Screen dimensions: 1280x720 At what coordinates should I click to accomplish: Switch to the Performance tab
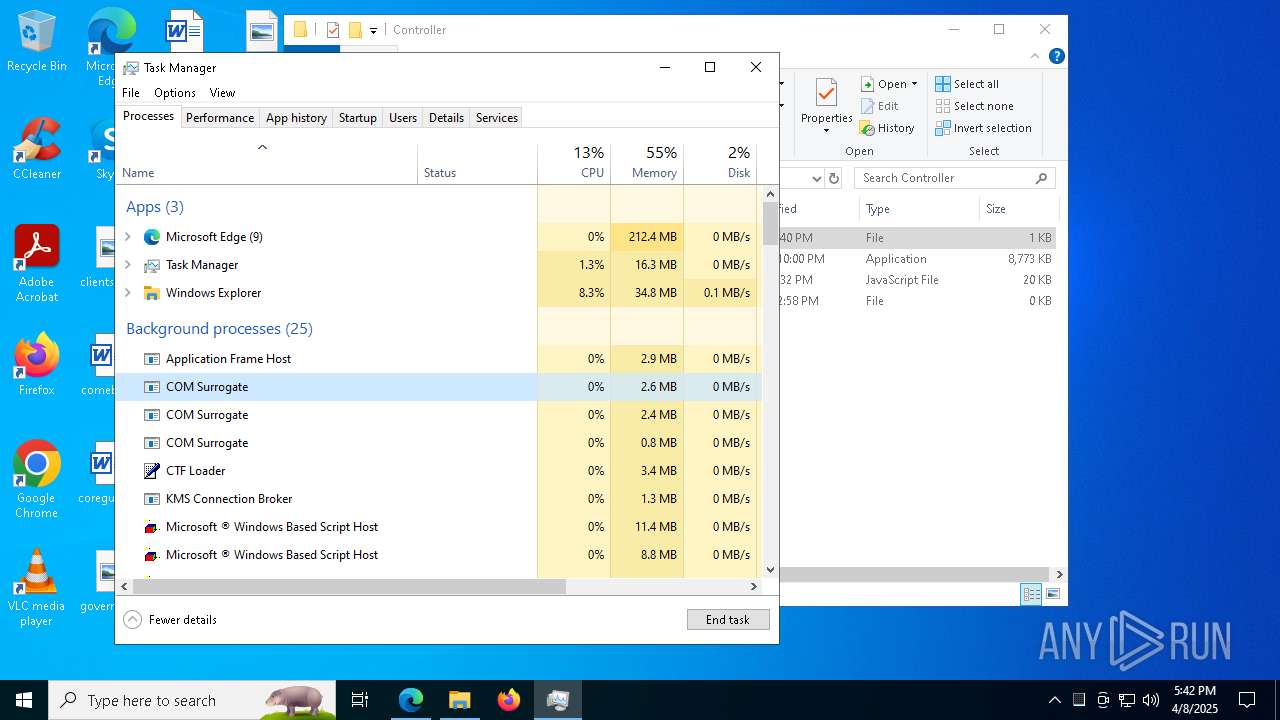(220, 117)
